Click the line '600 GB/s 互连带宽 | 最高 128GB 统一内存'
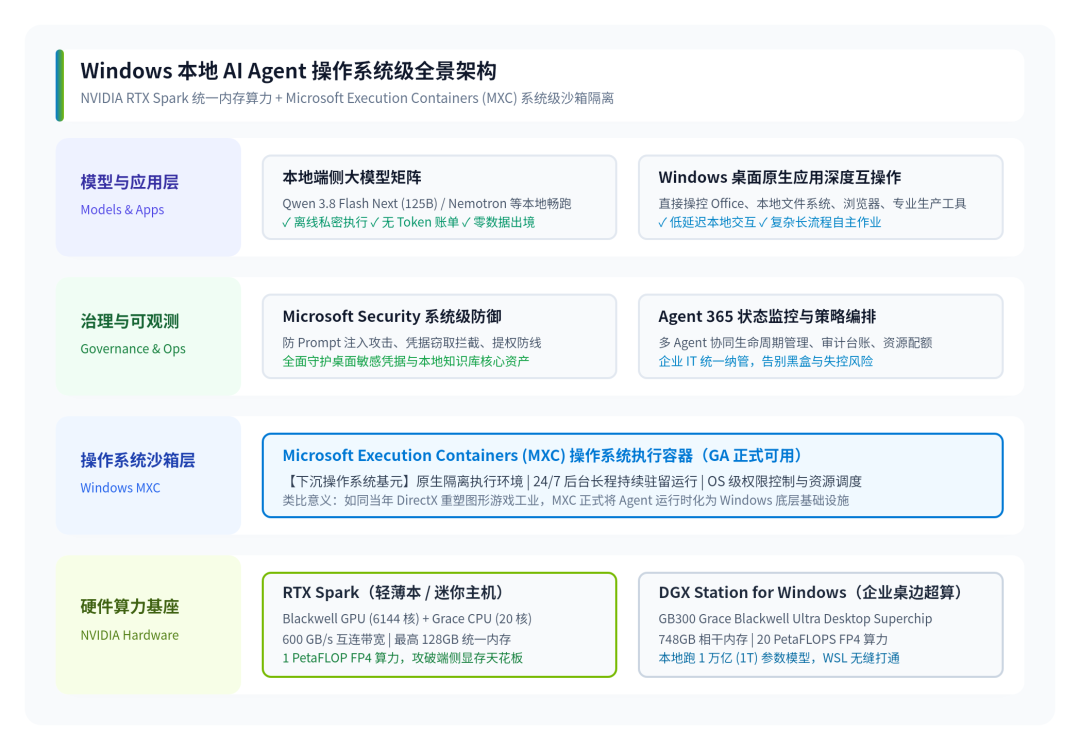Viewport: 1080px width, 750px height. point(397,639)
